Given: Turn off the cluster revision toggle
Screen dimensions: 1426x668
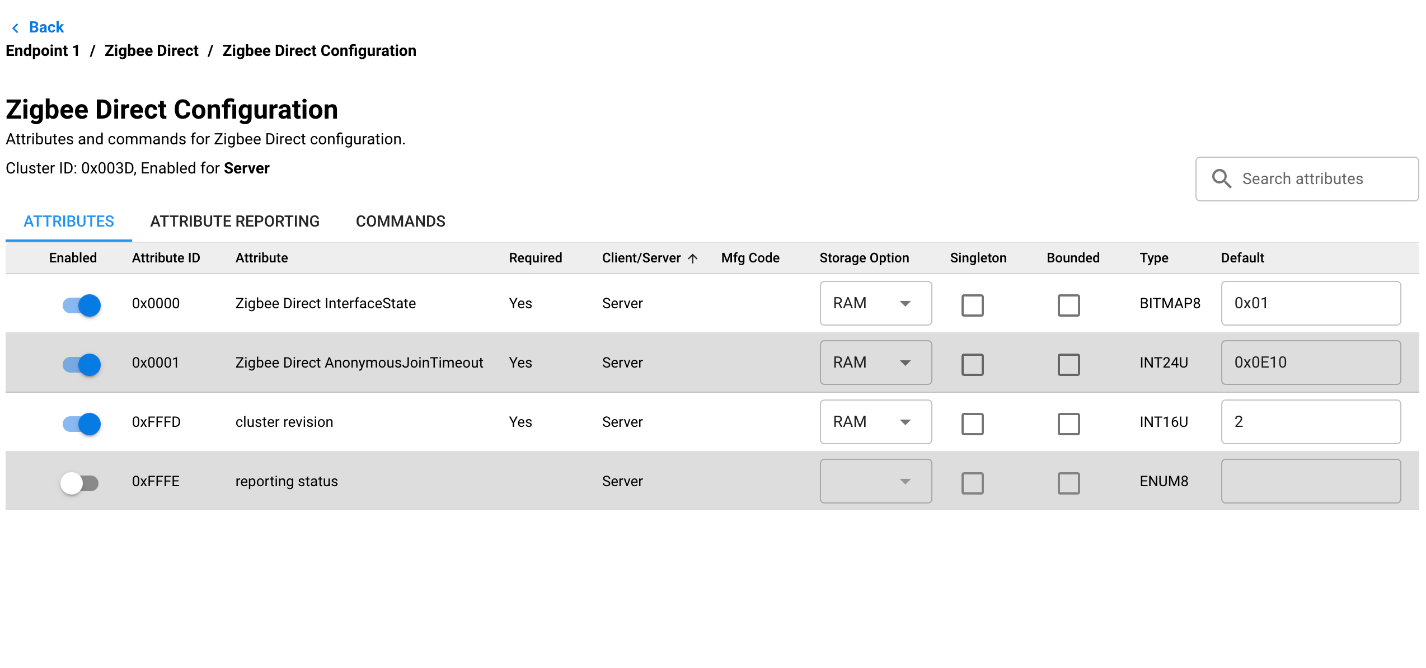Looking at the screenshot, I should [81, 424].
